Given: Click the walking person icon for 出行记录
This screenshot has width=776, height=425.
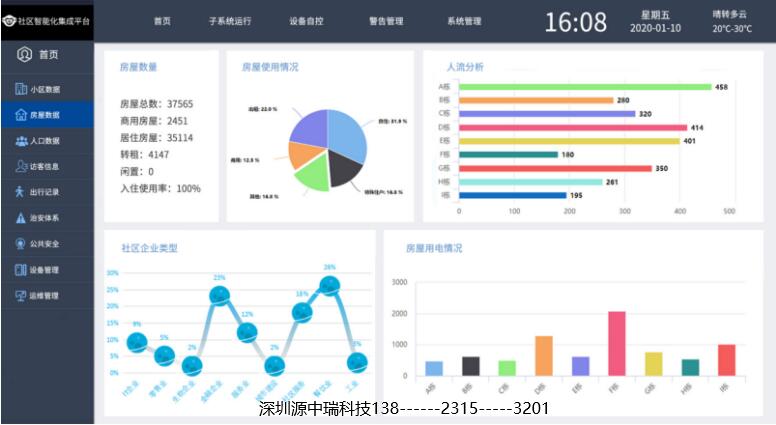Looking at the screenshot, I should click(x=20, y=192).
